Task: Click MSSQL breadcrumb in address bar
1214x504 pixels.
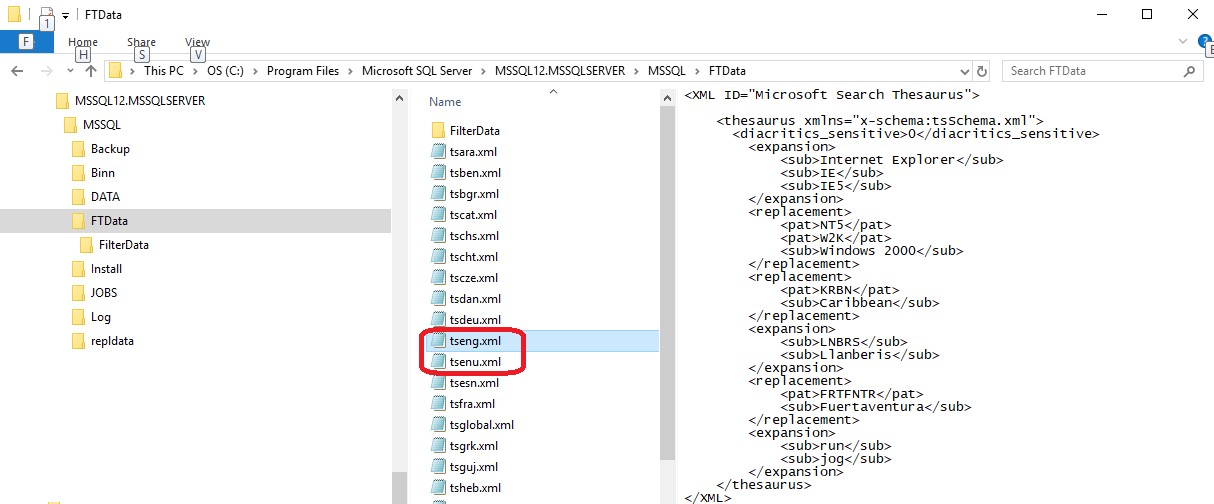Action: pyautogui.click(x=667, y=71)
